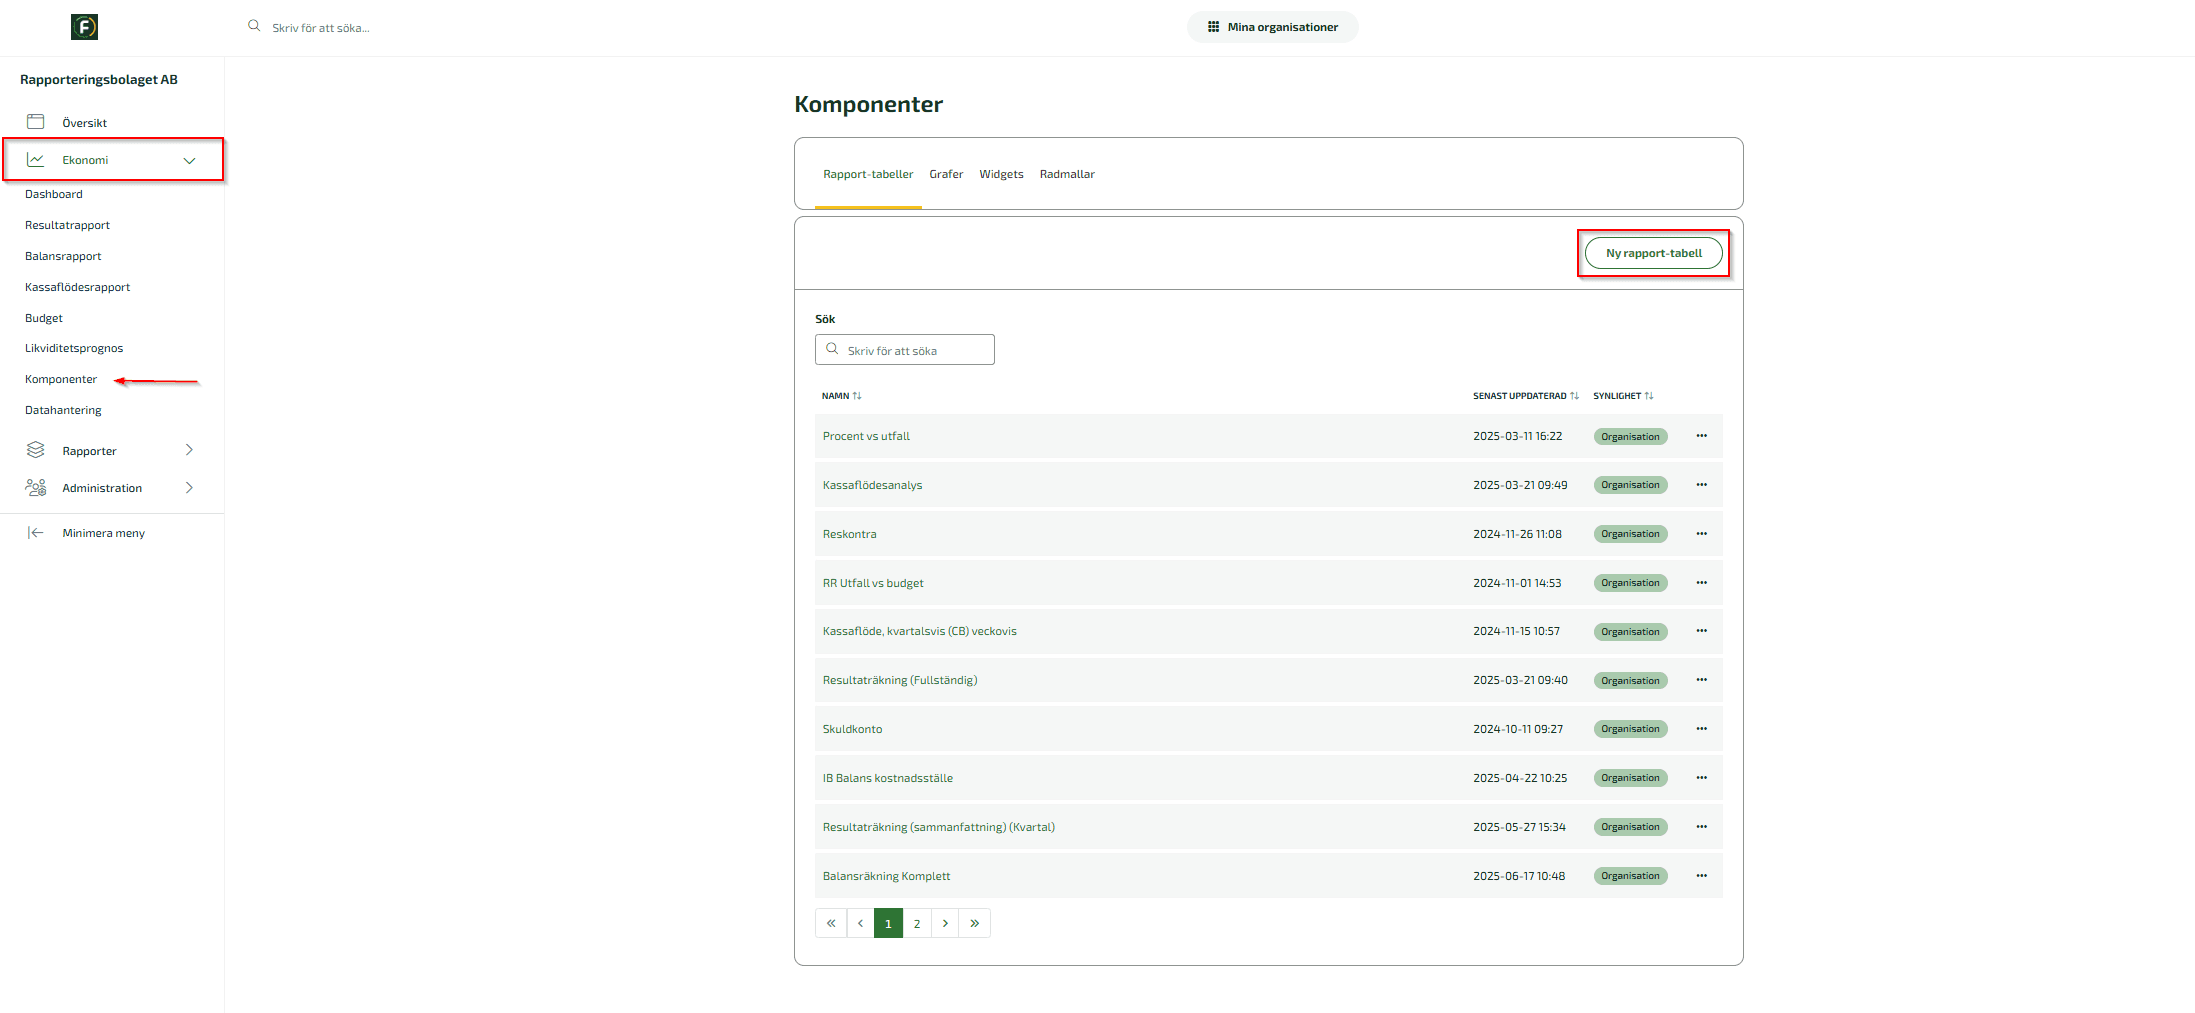Click the Sök table search field
Viewport: 2195px width, 1013px height.
(x=905, y=350)
